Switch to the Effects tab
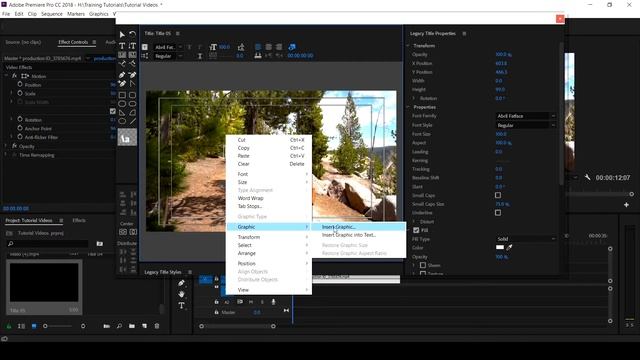 point(79,220)
